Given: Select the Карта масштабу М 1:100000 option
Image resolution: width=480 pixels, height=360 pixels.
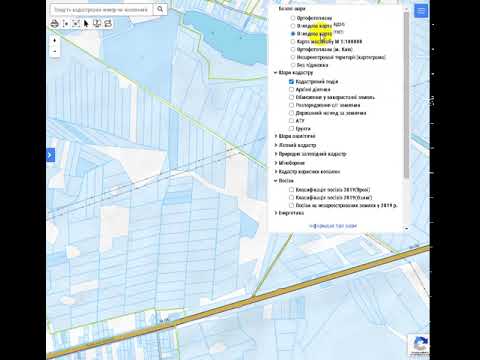Looking at the screenshot, I should 293,42.
